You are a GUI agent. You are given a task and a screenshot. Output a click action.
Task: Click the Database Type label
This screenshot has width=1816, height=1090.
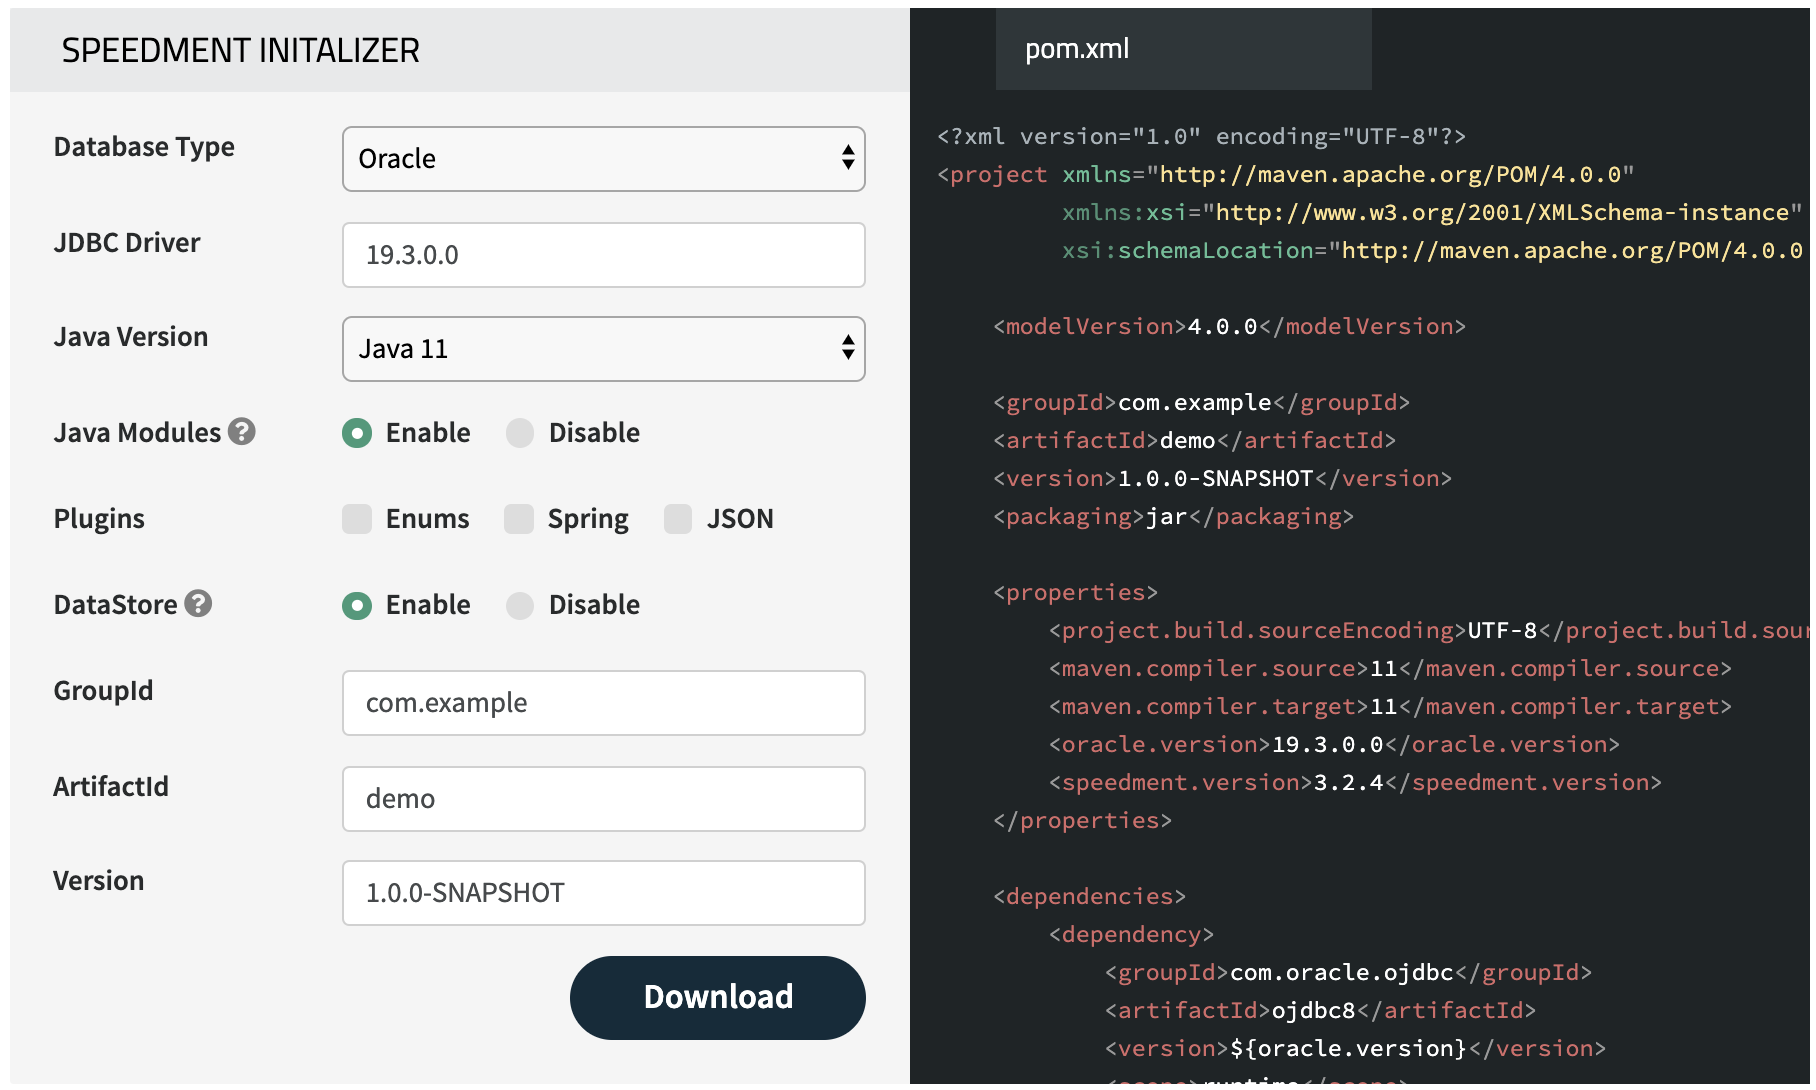[144, 147]
